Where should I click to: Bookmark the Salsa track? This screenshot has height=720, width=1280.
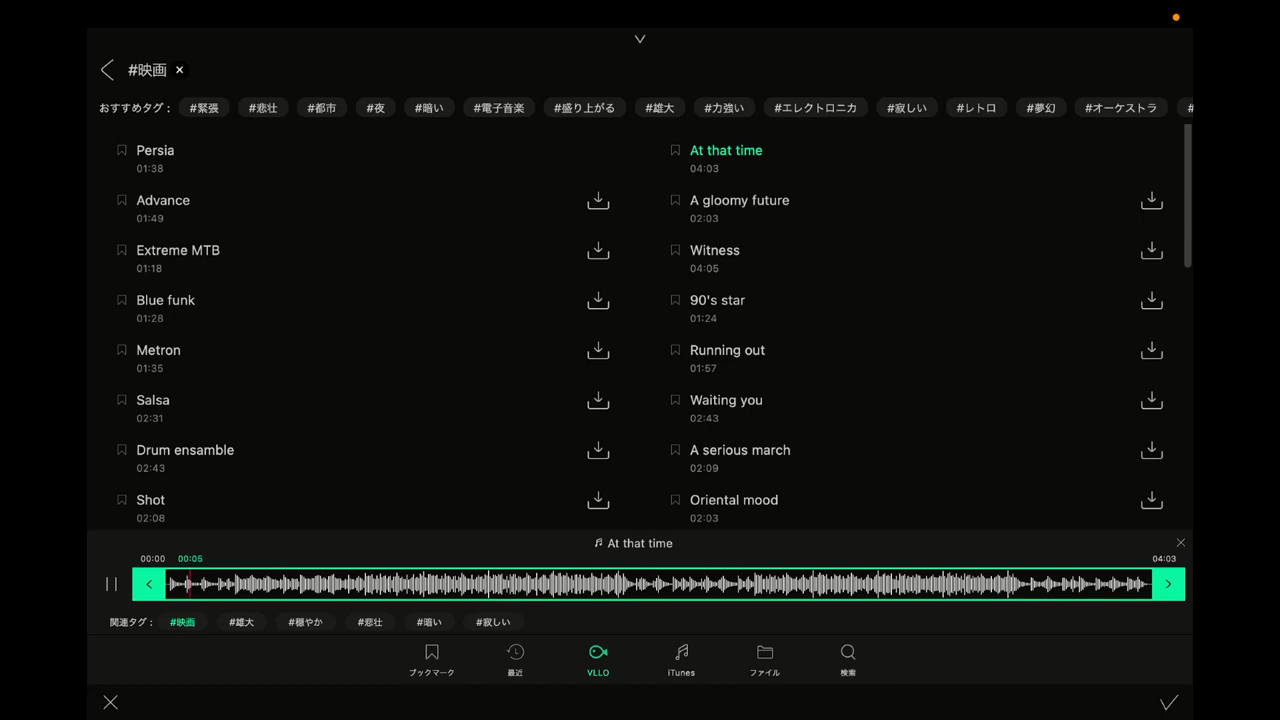click(122, 400)
